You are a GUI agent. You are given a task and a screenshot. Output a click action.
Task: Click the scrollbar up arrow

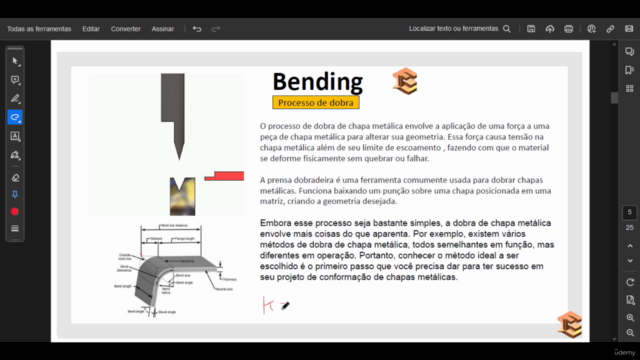614,44
